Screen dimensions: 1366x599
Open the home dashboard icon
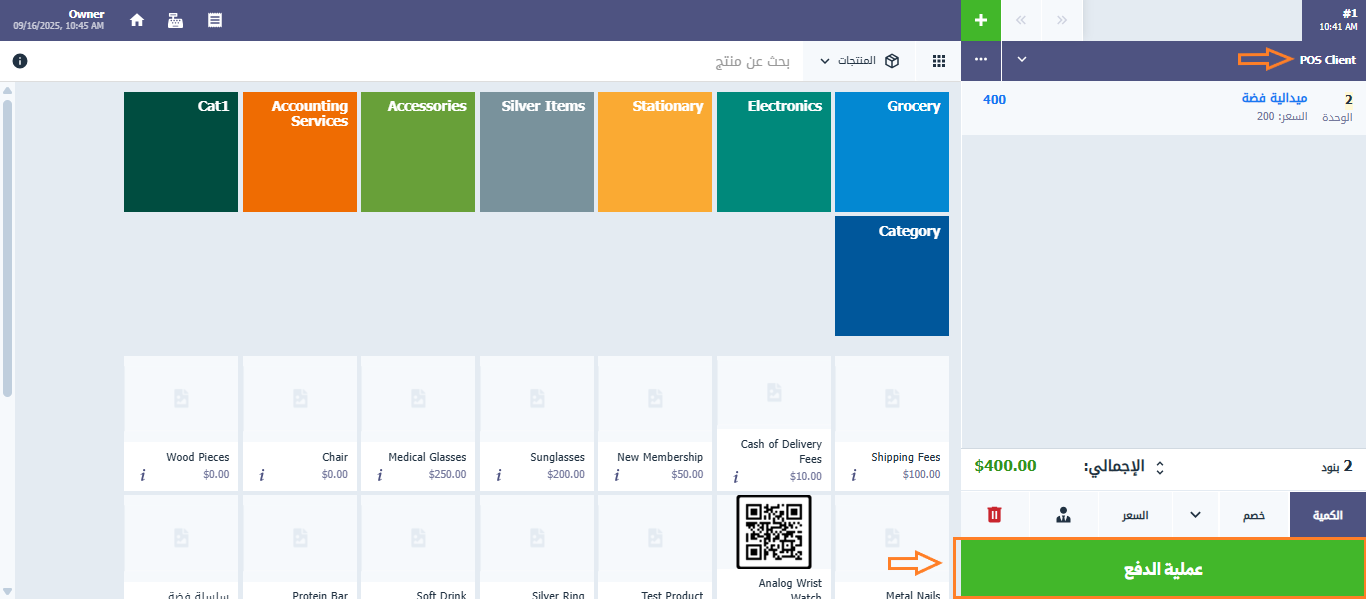[137, 20]
